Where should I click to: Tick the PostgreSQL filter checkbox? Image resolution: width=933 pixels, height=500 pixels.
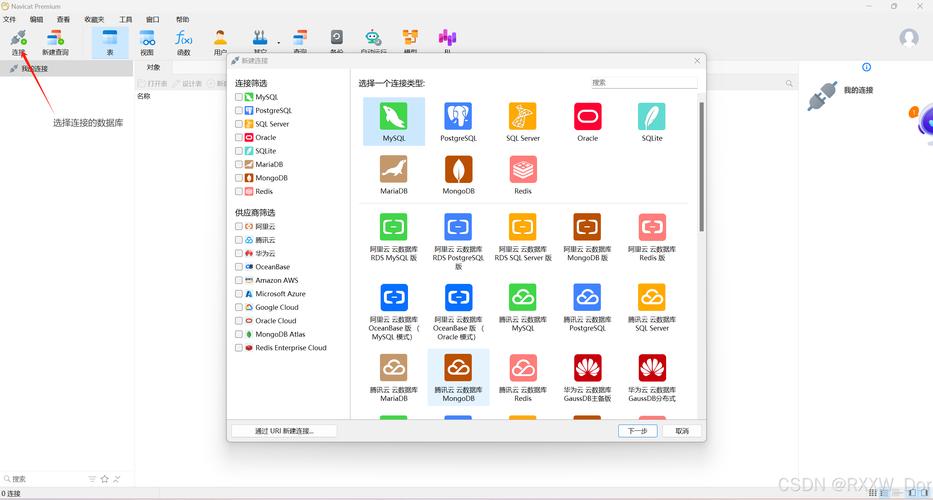click(x=239, y=110)
